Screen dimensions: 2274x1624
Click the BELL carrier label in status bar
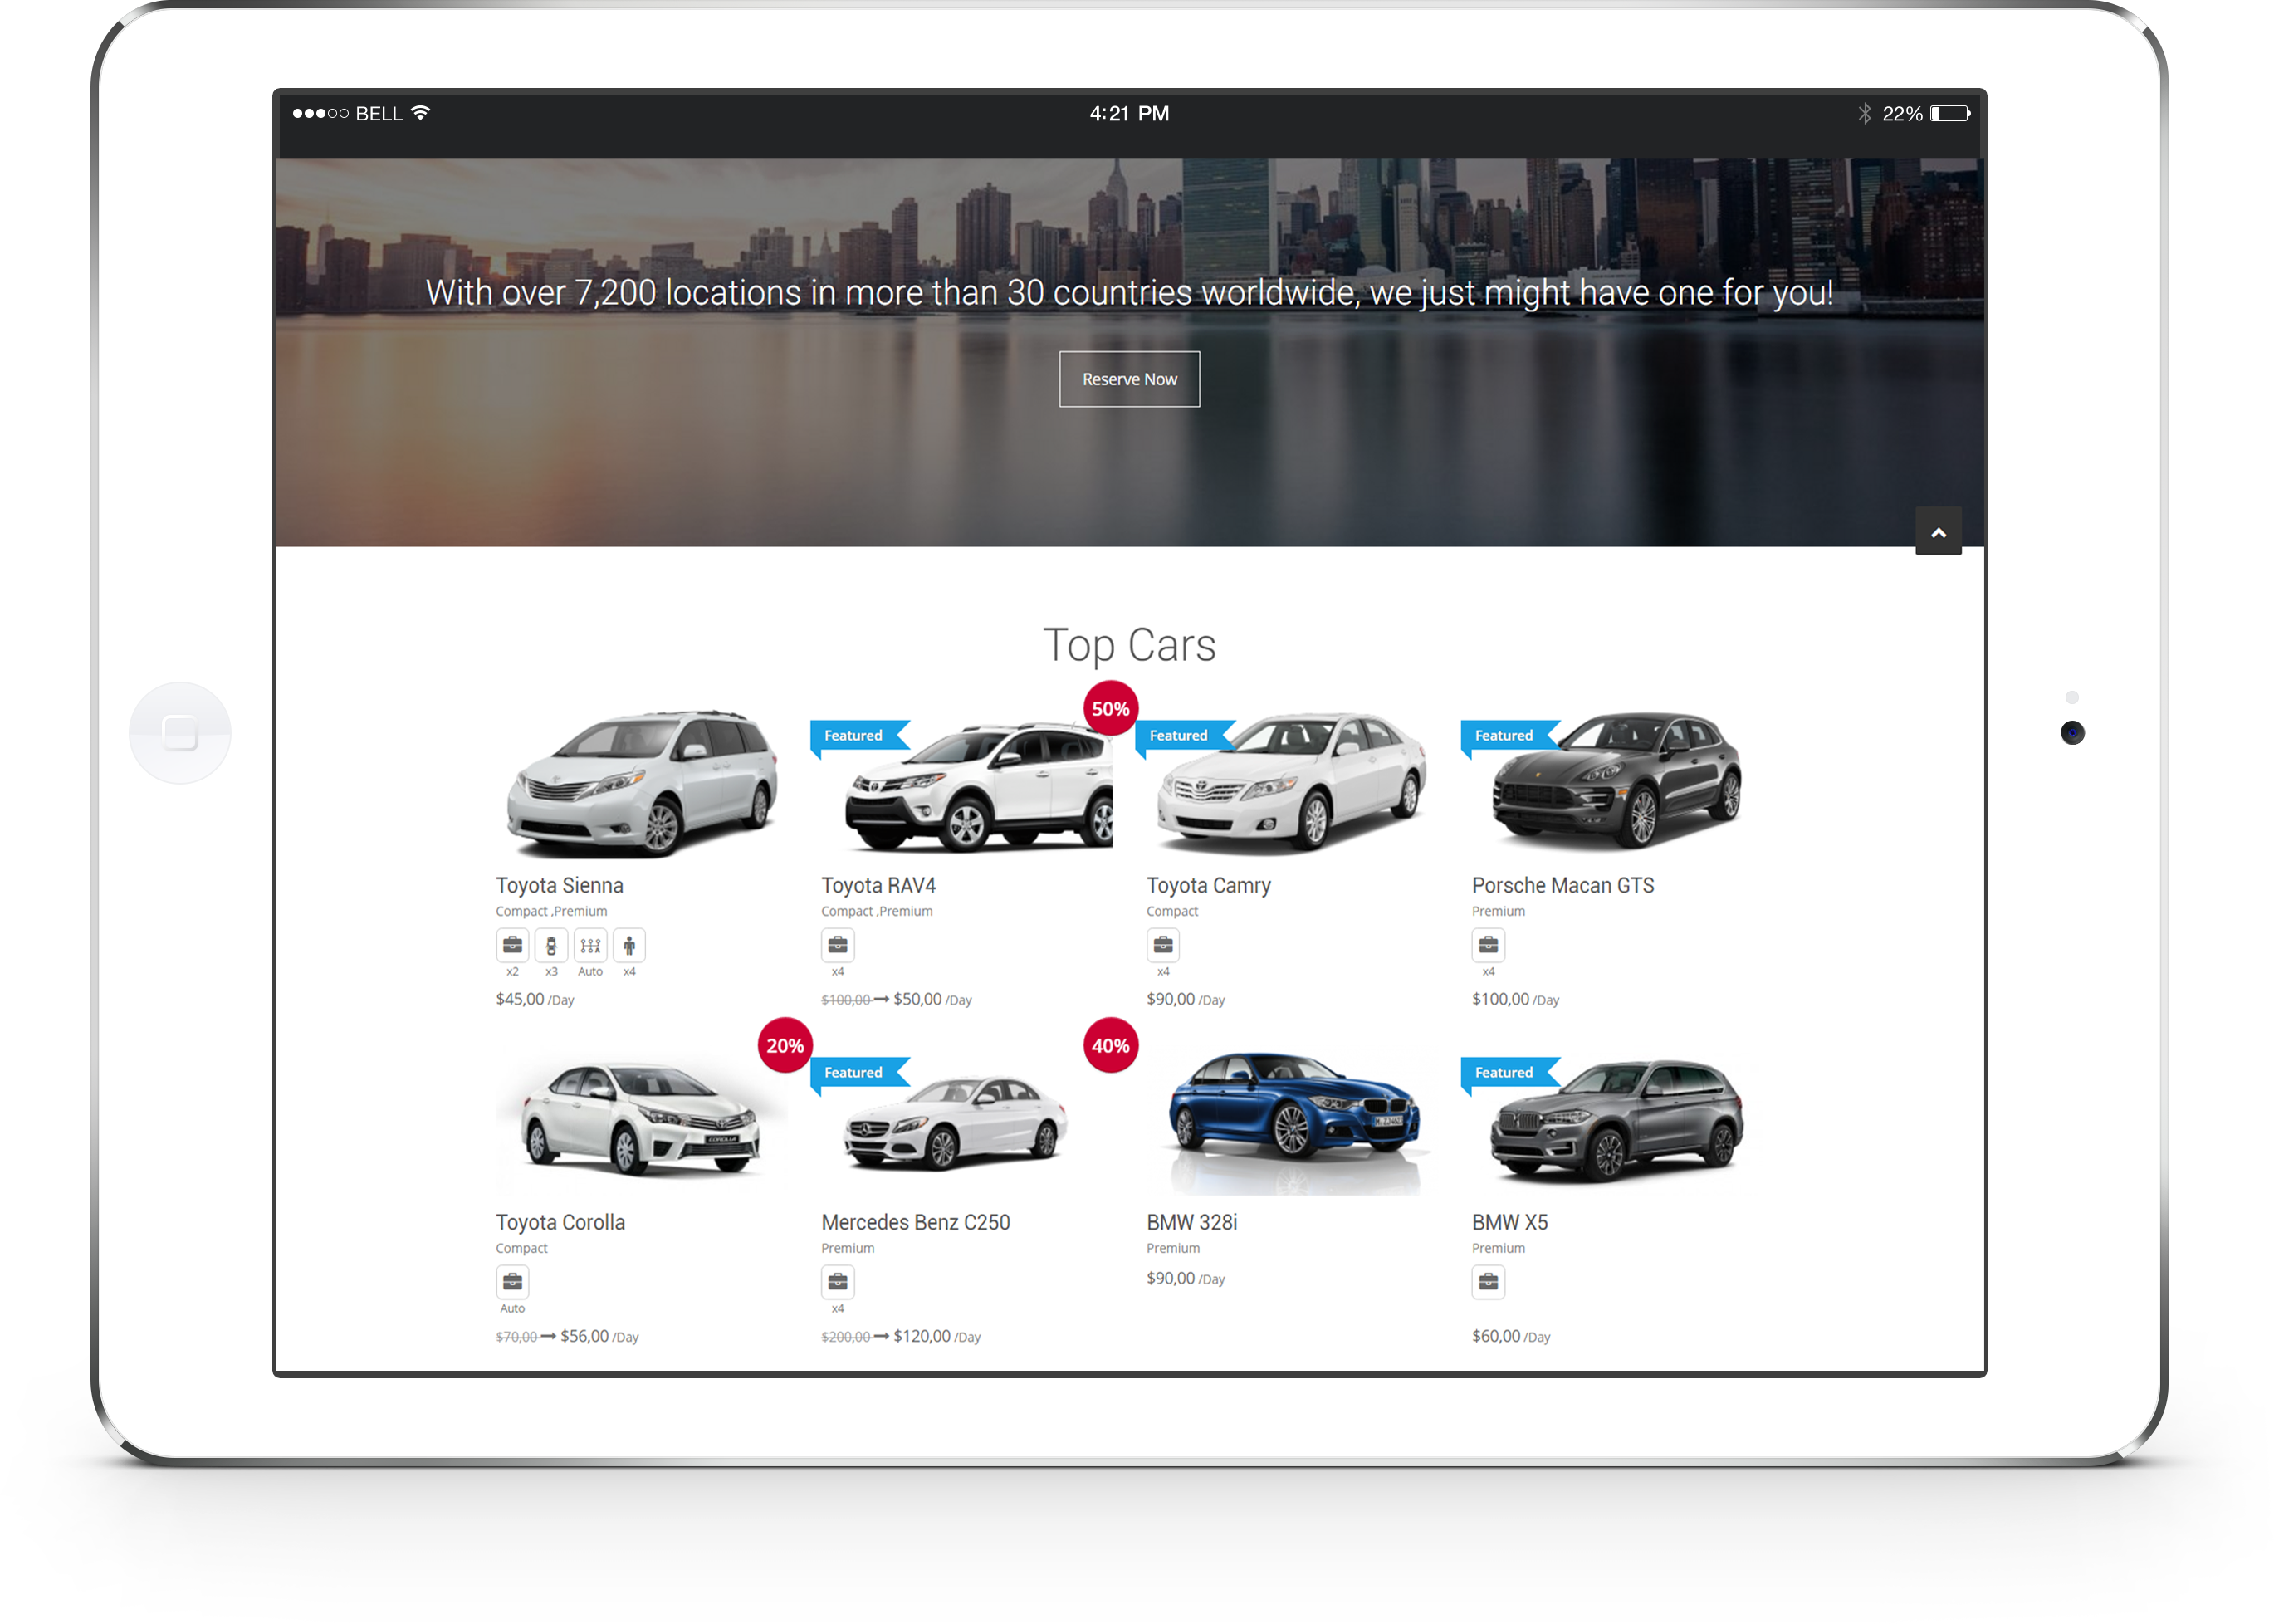click(x=379, y=113)
